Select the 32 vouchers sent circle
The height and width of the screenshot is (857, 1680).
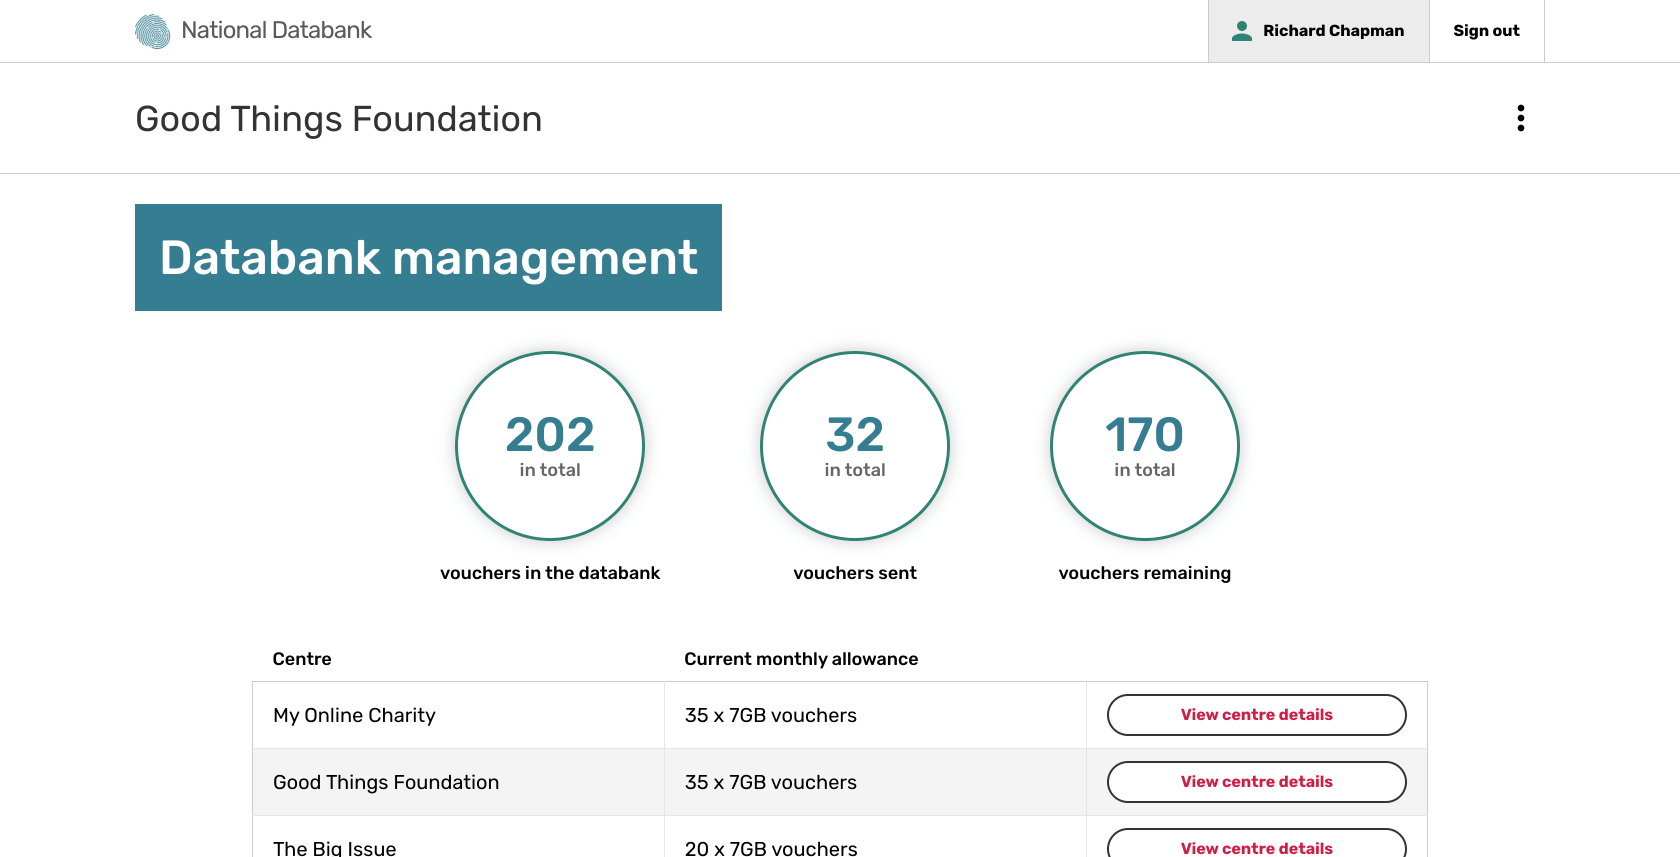(x=855, y=446)
